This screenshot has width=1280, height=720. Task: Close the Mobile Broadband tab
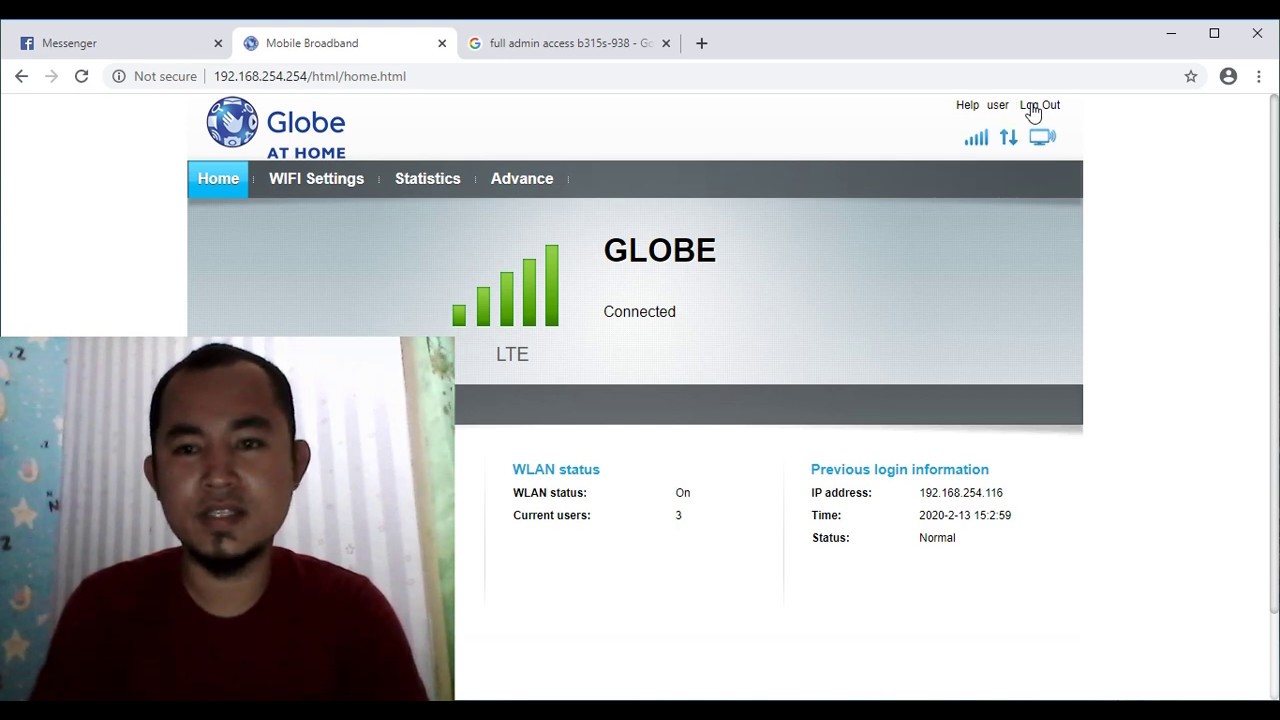[442, 43]
